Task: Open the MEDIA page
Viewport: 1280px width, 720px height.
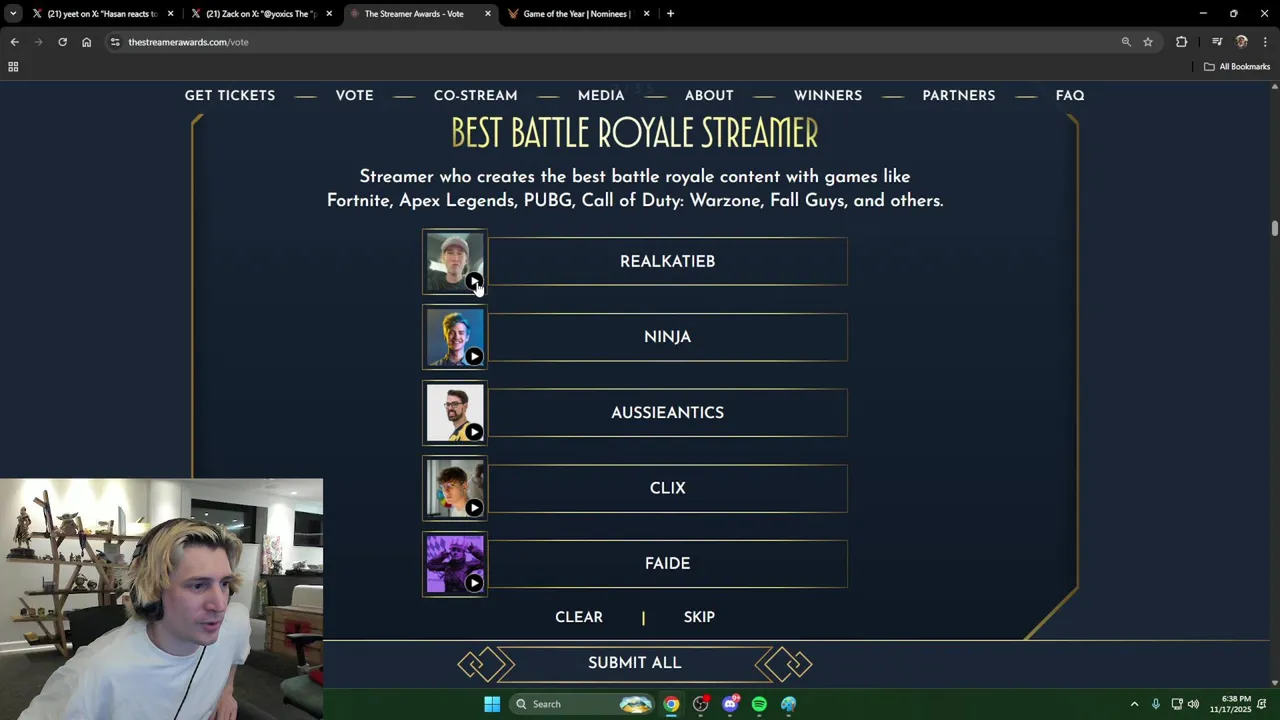Action: pos(601,95)
